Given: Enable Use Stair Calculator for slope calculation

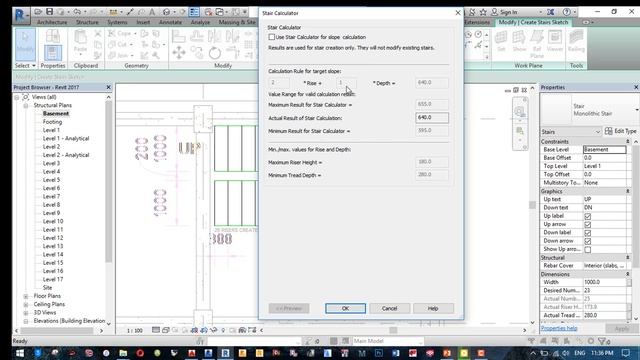Looking at the screenshot, I should [x=271, y=37].
